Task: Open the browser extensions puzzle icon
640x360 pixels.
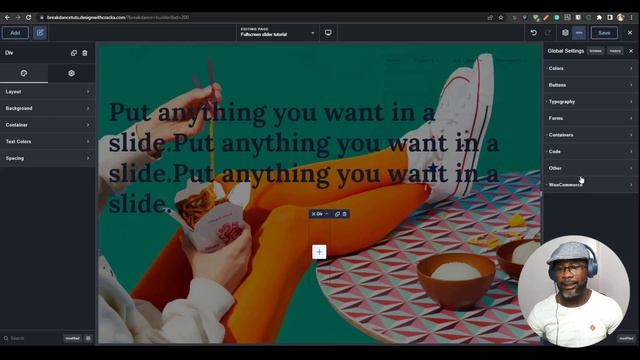Action: coord(599,18)
